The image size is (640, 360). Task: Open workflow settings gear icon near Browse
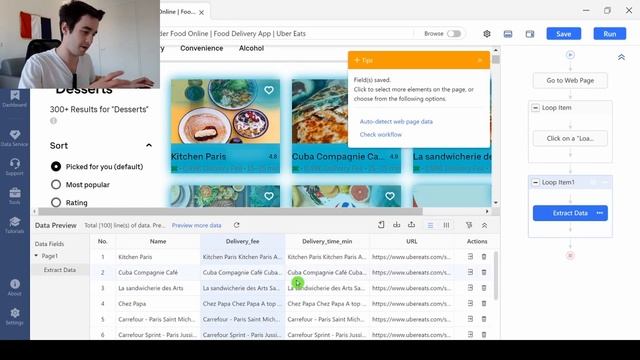tap(487, 34)
